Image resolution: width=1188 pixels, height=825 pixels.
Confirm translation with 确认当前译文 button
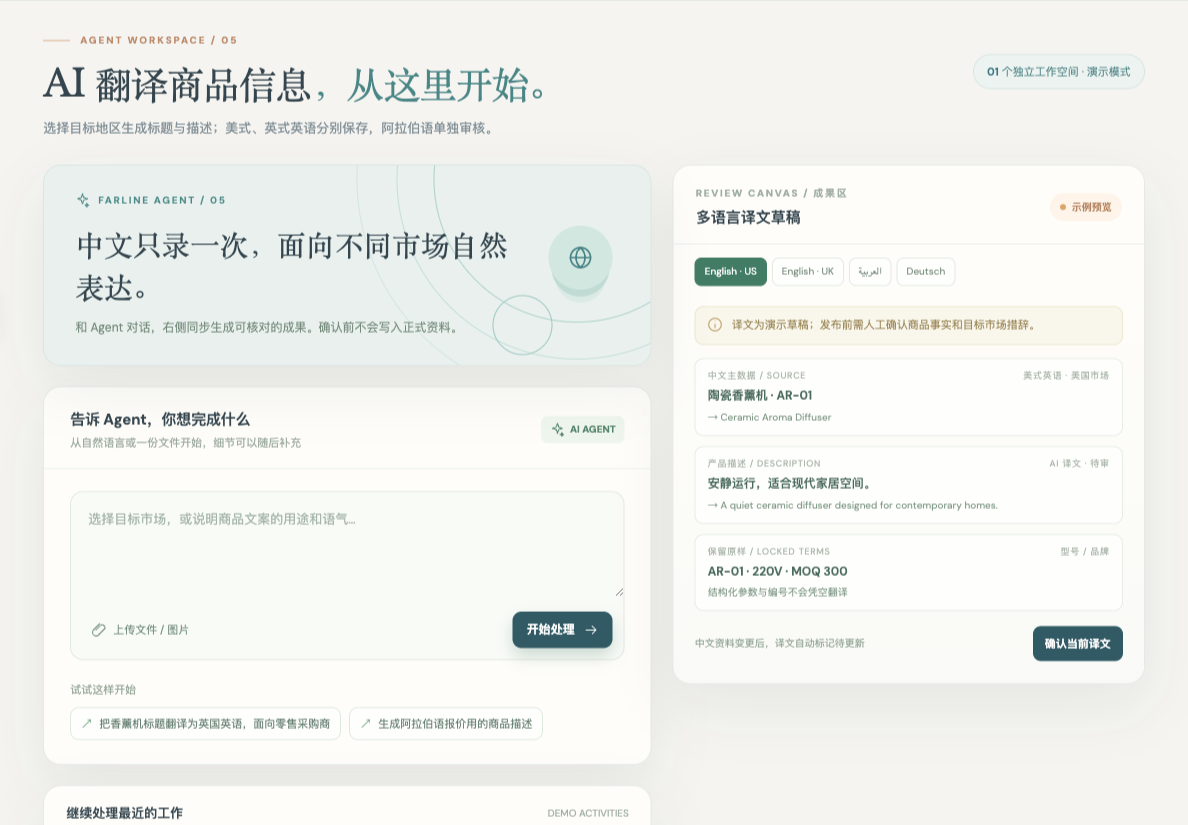click(x=1077, y=643)
